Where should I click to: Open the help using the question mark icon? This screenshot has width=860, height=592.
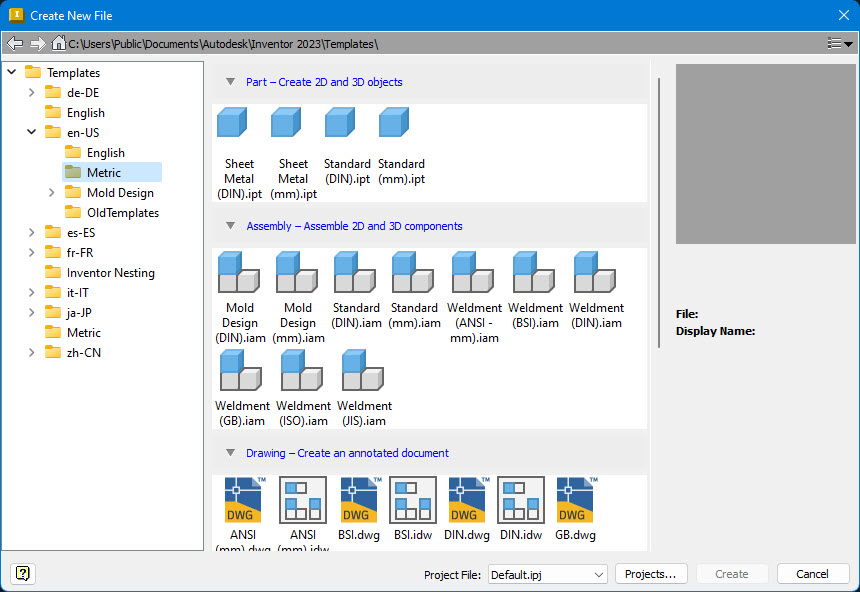[x=21, y=573]
